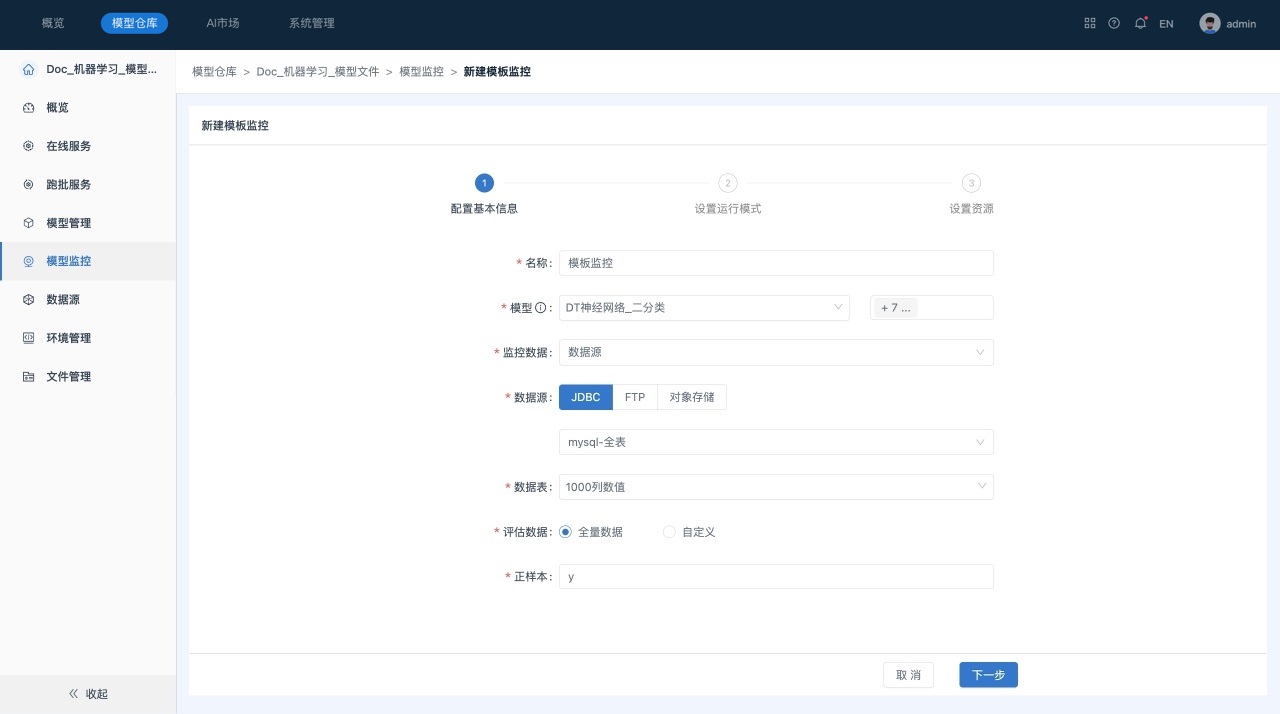Image resolution: width=1280 pixels, height=714 pixels.
Task: Click the home icon beside Doc_机器学习 project
Action: [x=28, y=70]
